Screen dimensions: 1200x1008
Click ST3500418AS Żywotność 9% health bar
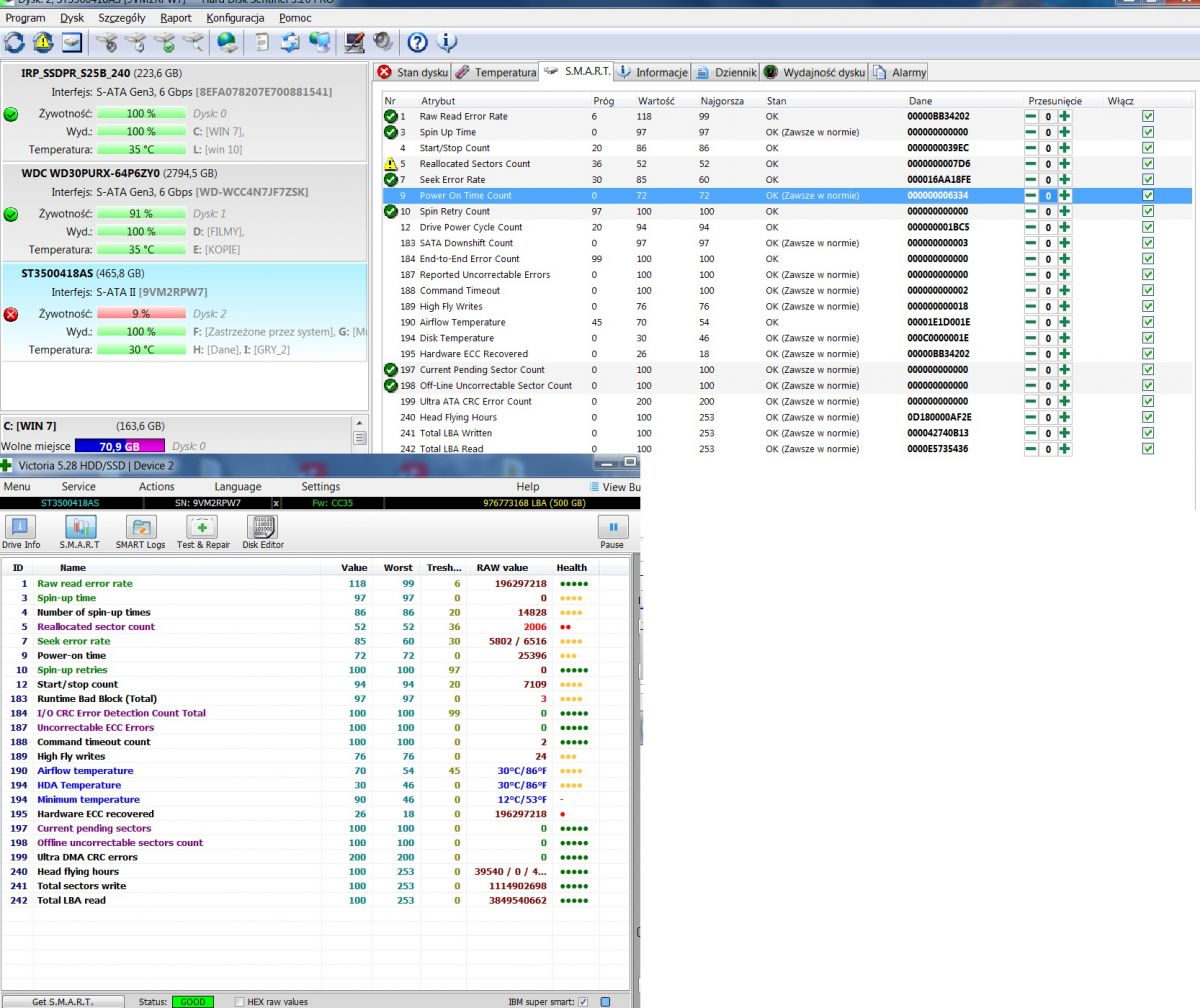[141, 314]
